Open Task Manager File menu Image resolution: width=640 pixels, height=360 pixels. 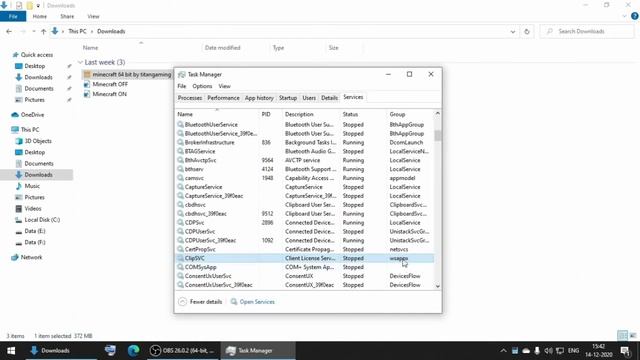point(182,86)
